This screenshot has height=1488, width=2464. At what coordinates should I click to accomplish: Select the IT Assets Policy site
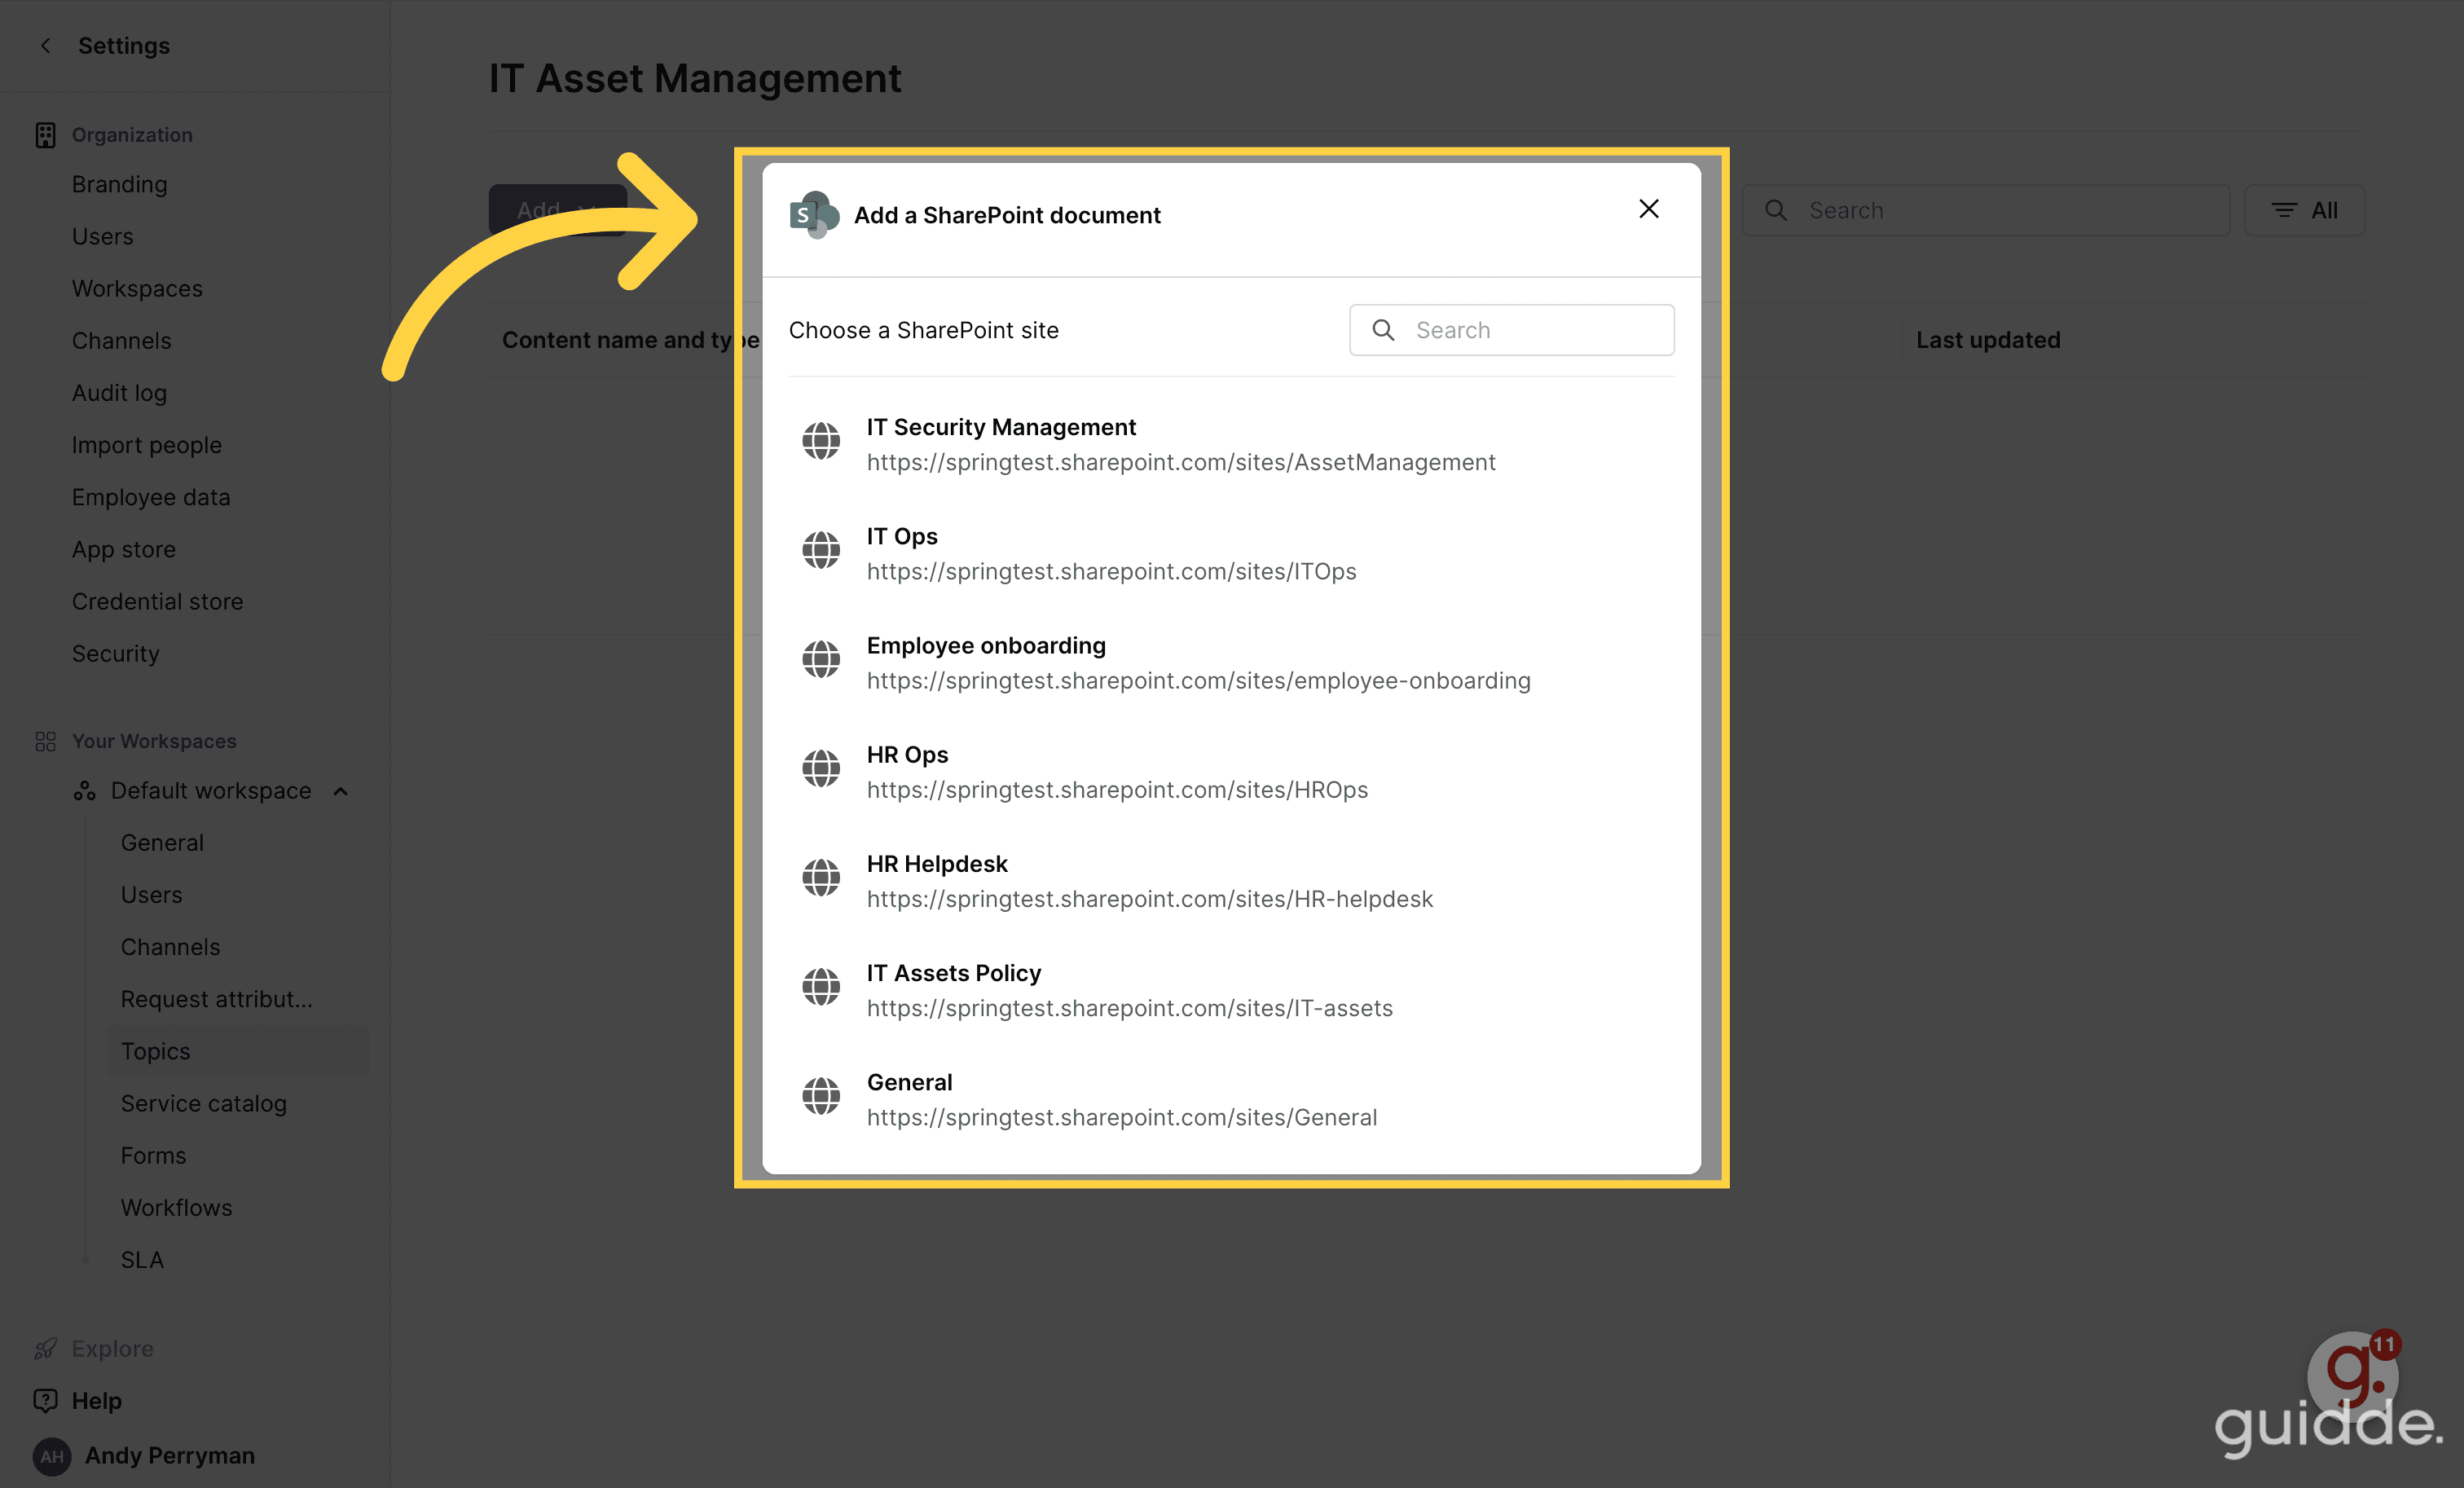pyautogui.click(x=1231, y=990)
